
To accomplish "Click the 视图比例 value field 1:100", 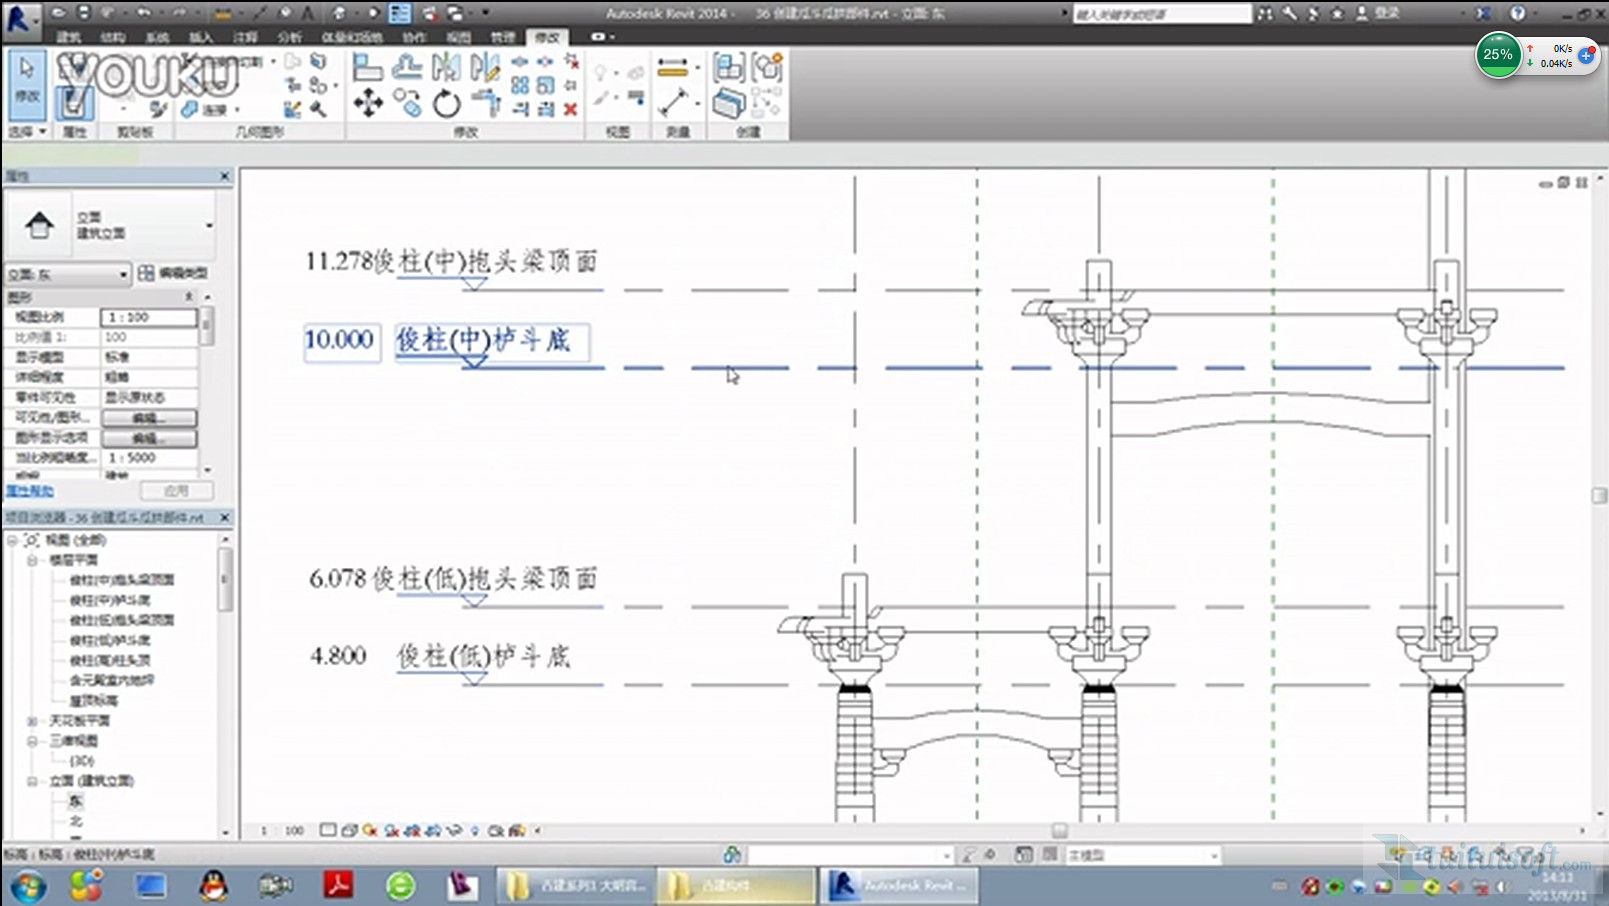I will click(148, 317).
